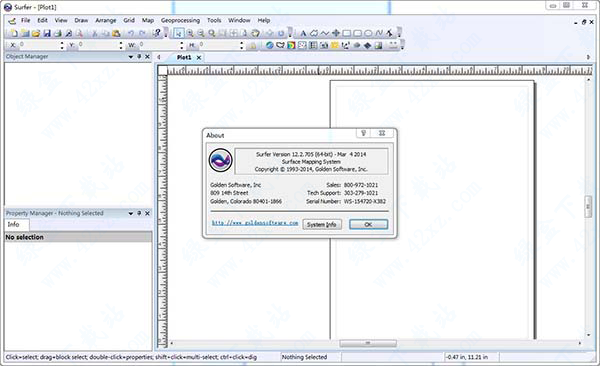The width and height of the screenshot is (600, 366).
Task: Create a new vector map
Action: click(x=346, y=46)
